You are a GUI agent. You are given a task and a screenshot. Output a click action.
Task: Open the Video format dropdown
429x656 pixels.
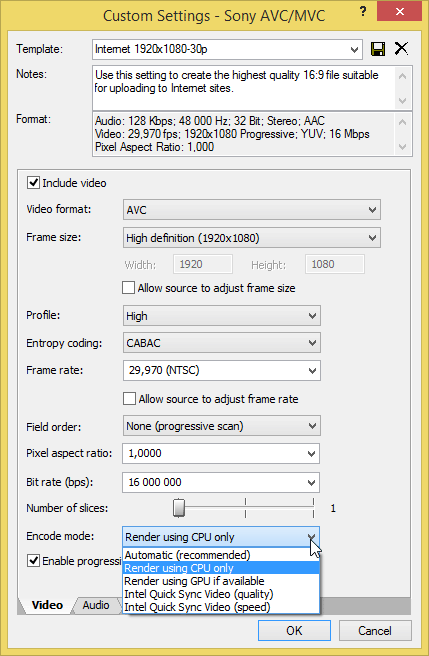click(x=252, y=210)
